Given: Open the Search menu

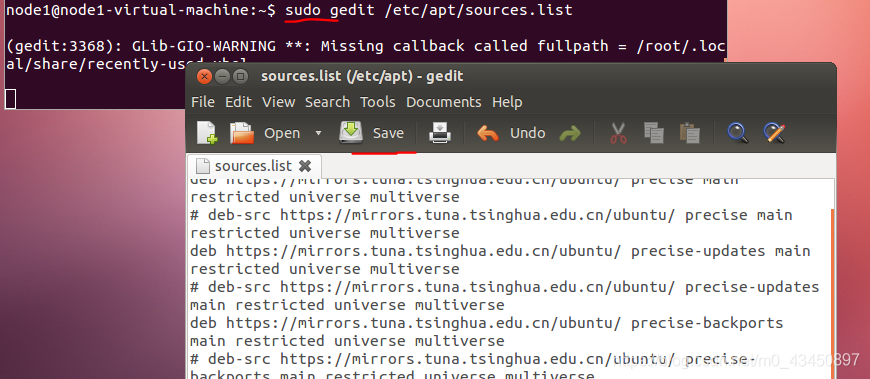Looking at the screenshot, I should pos(327,102).
